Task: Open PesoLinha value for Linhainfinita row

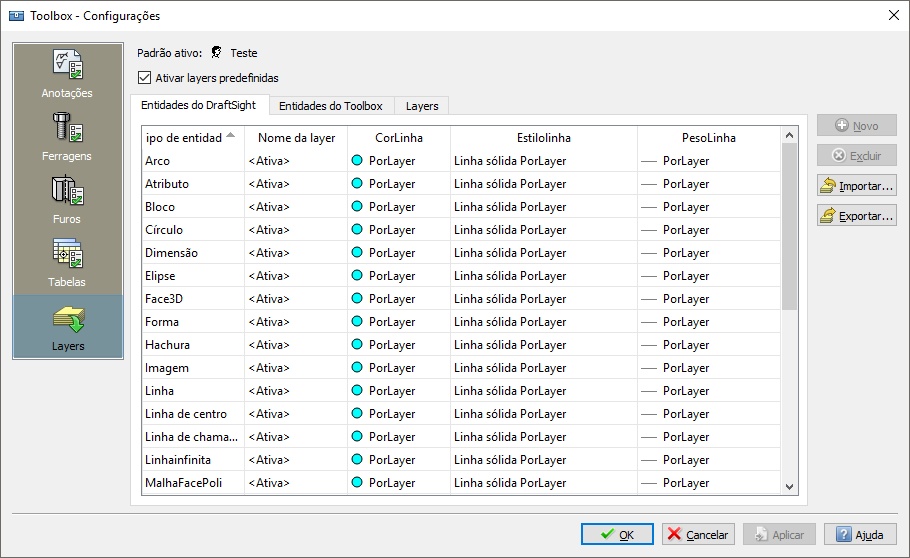Action: coord(709,460)
